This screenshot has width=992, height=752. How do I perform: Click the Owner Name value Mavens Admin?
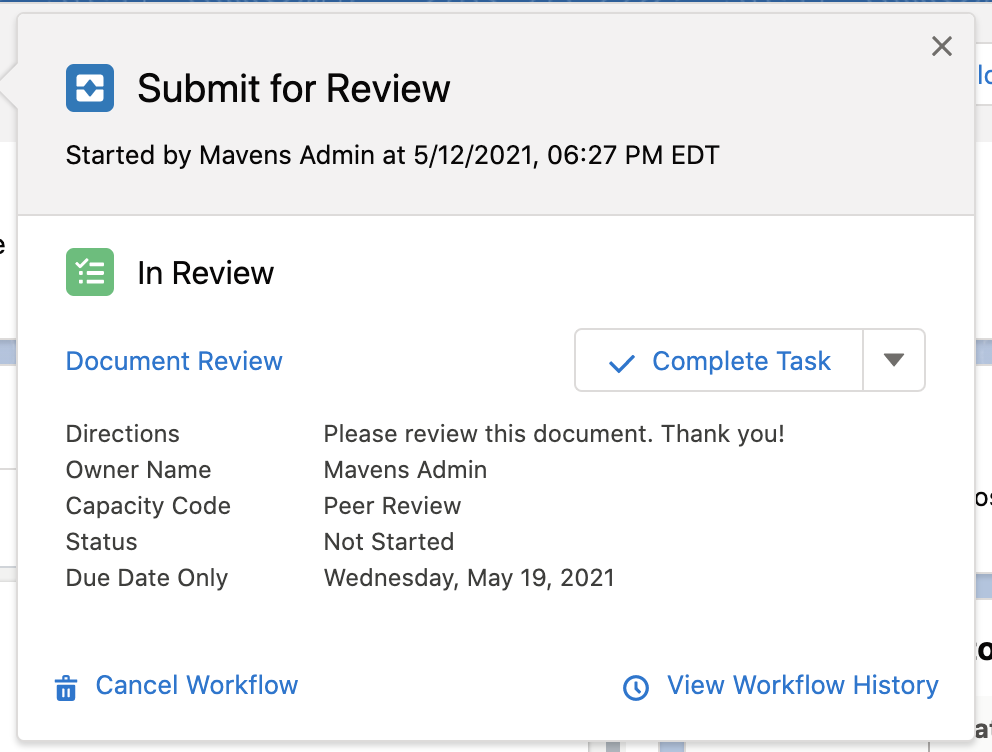405,470
